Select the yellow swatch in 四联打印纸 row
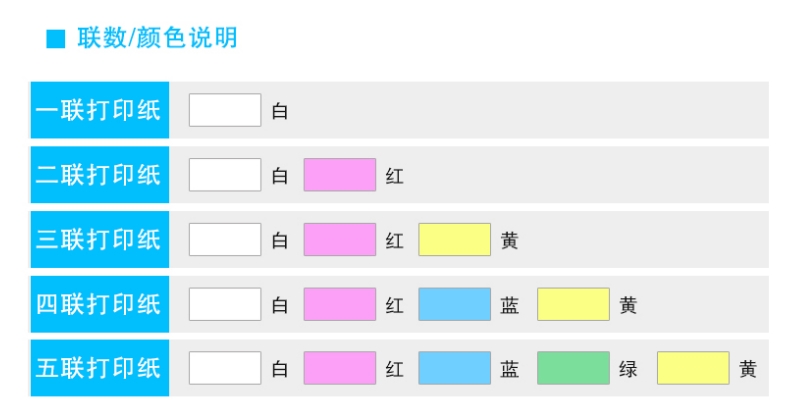The width and height of the screenshot is (793, 420). point(573,304)
